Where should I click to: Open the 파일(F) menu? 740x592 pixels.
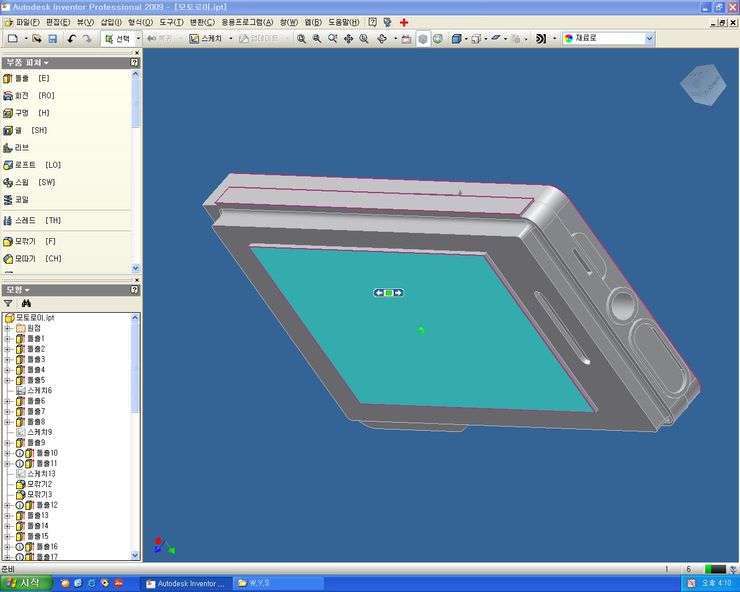point(28,21)
